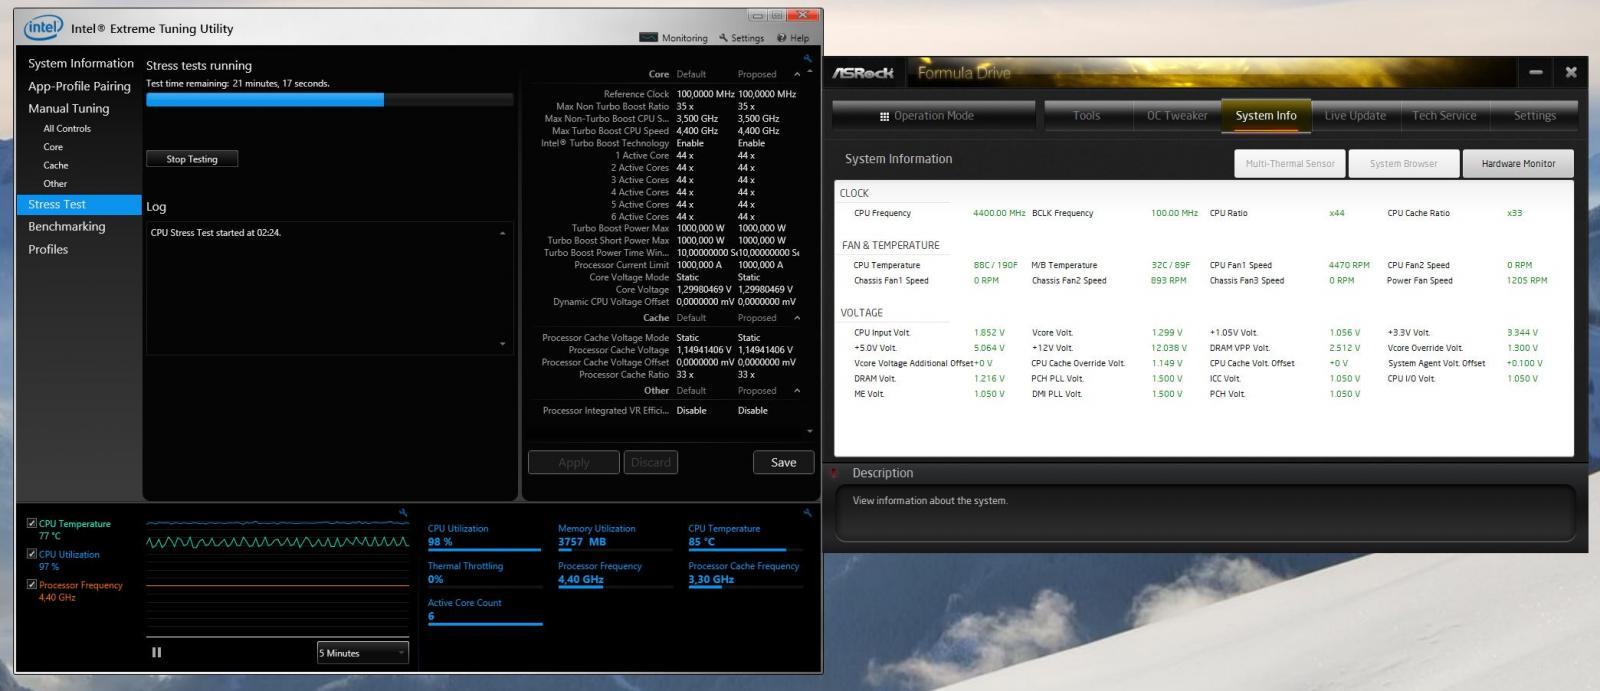Viewport: 1600px width, 691px height.
Task: Click the blue wrench above the Core table
Action: coord(809,60)
